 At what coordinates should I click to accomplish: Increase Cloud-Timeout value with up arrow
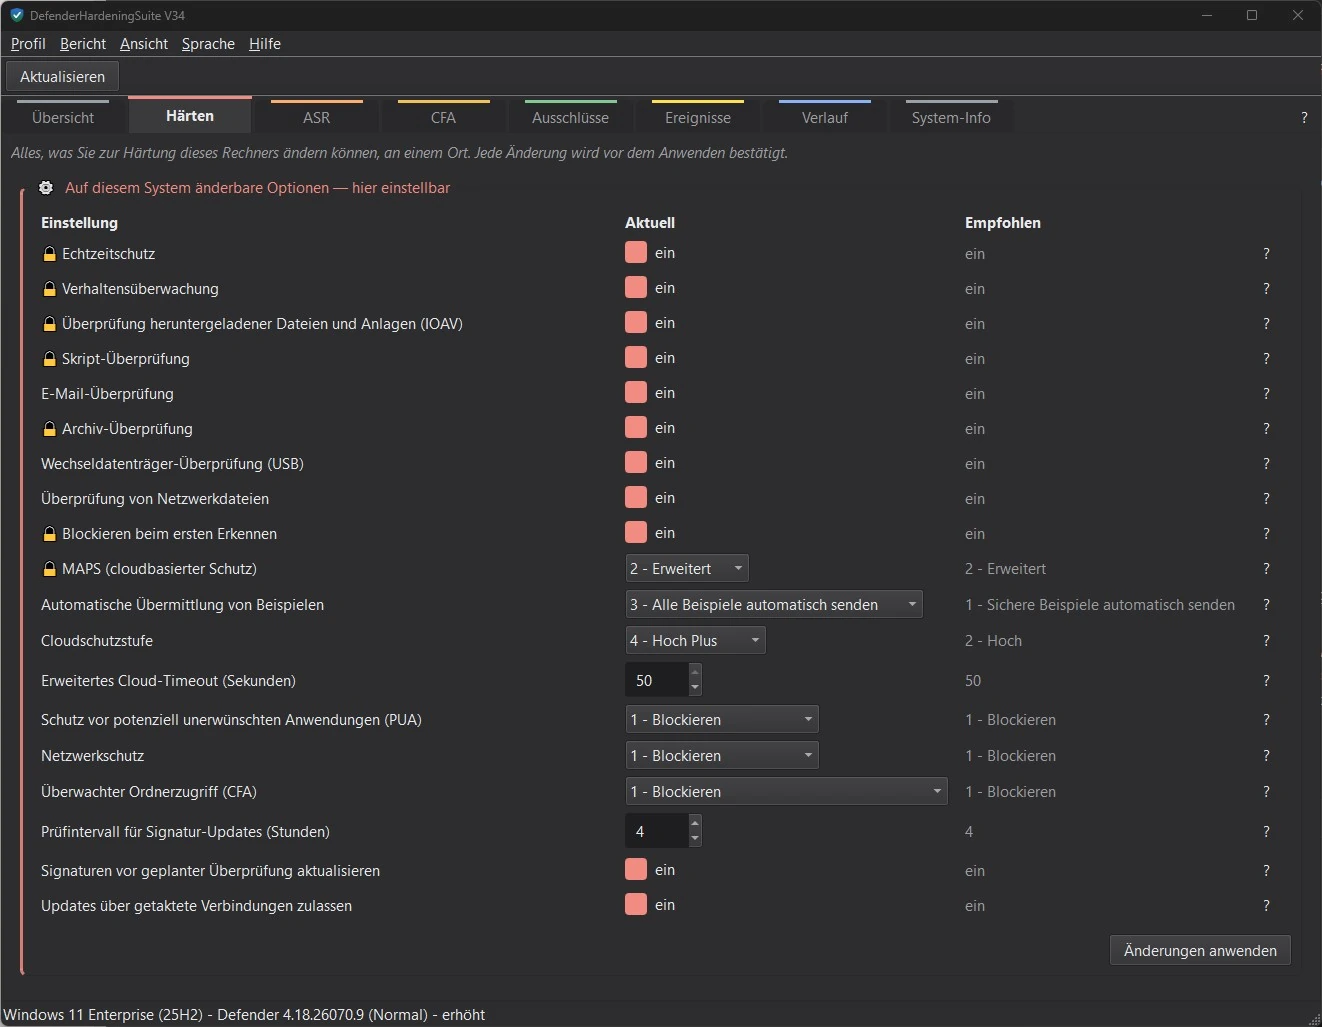pyautogui.click(x=695, y=672)
